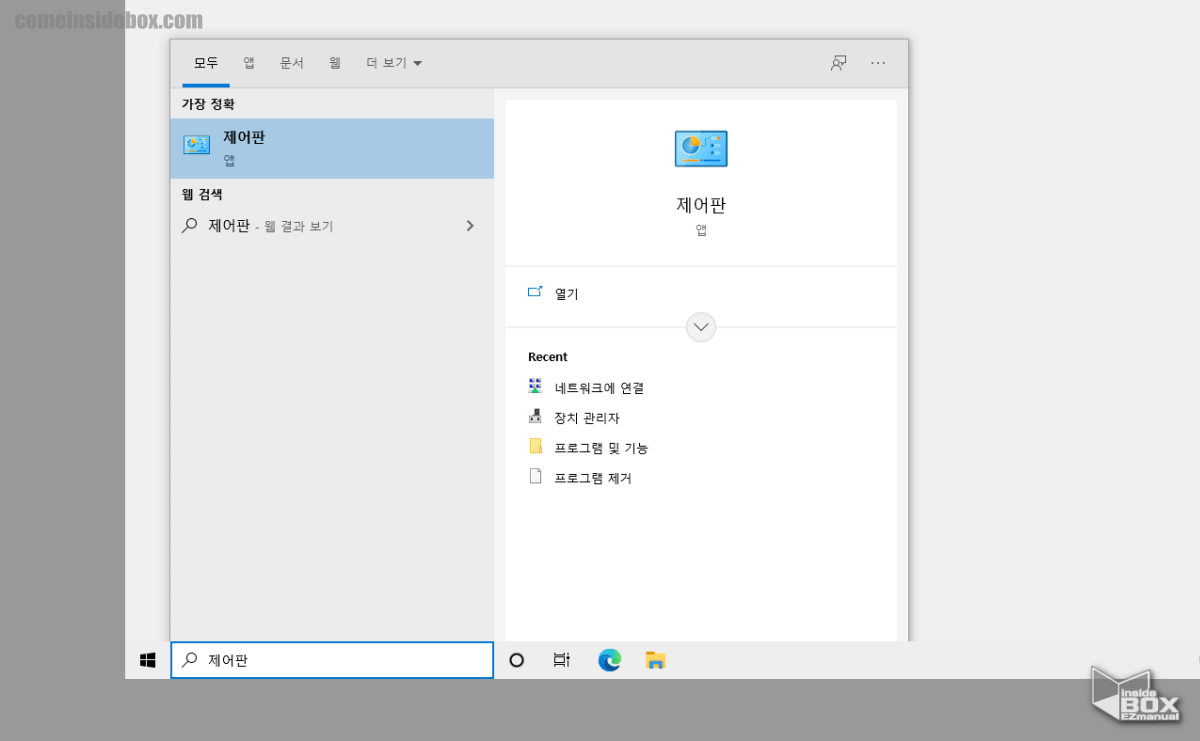1200x741 pixels.
Task: Click the Windows Start button
Action: pyautogui.click(x=148, y=660)
